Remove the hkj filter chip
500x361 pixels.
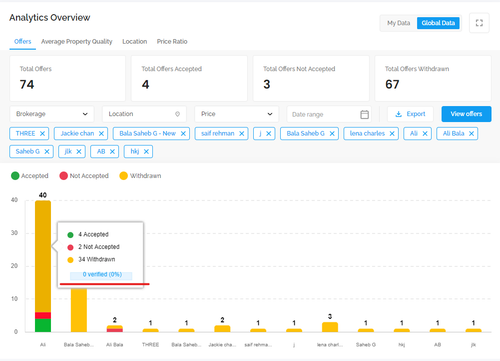pyautogui.click(x=146, y=152)
